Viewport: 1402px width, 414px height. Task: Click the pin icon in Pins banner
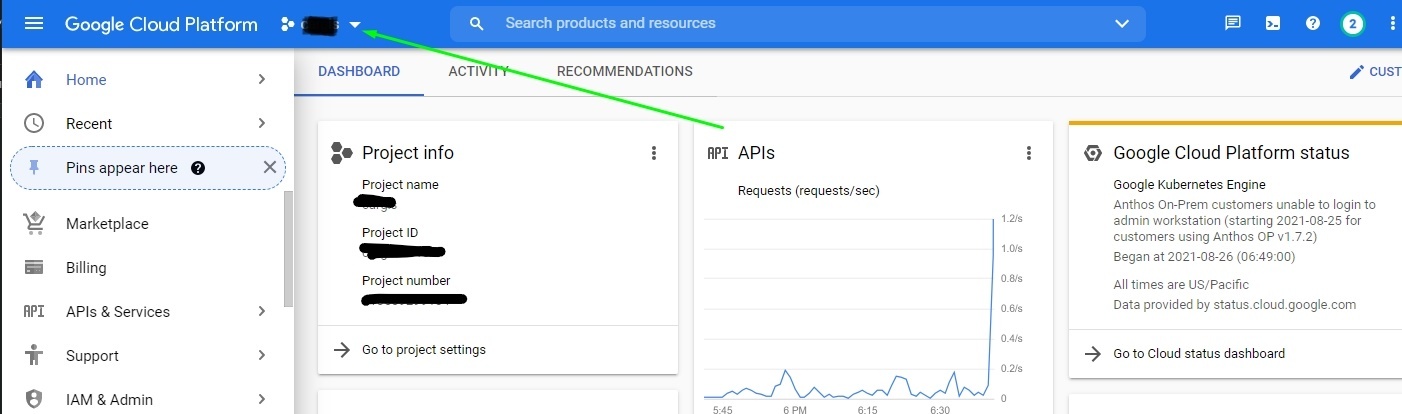coord(34,168)
